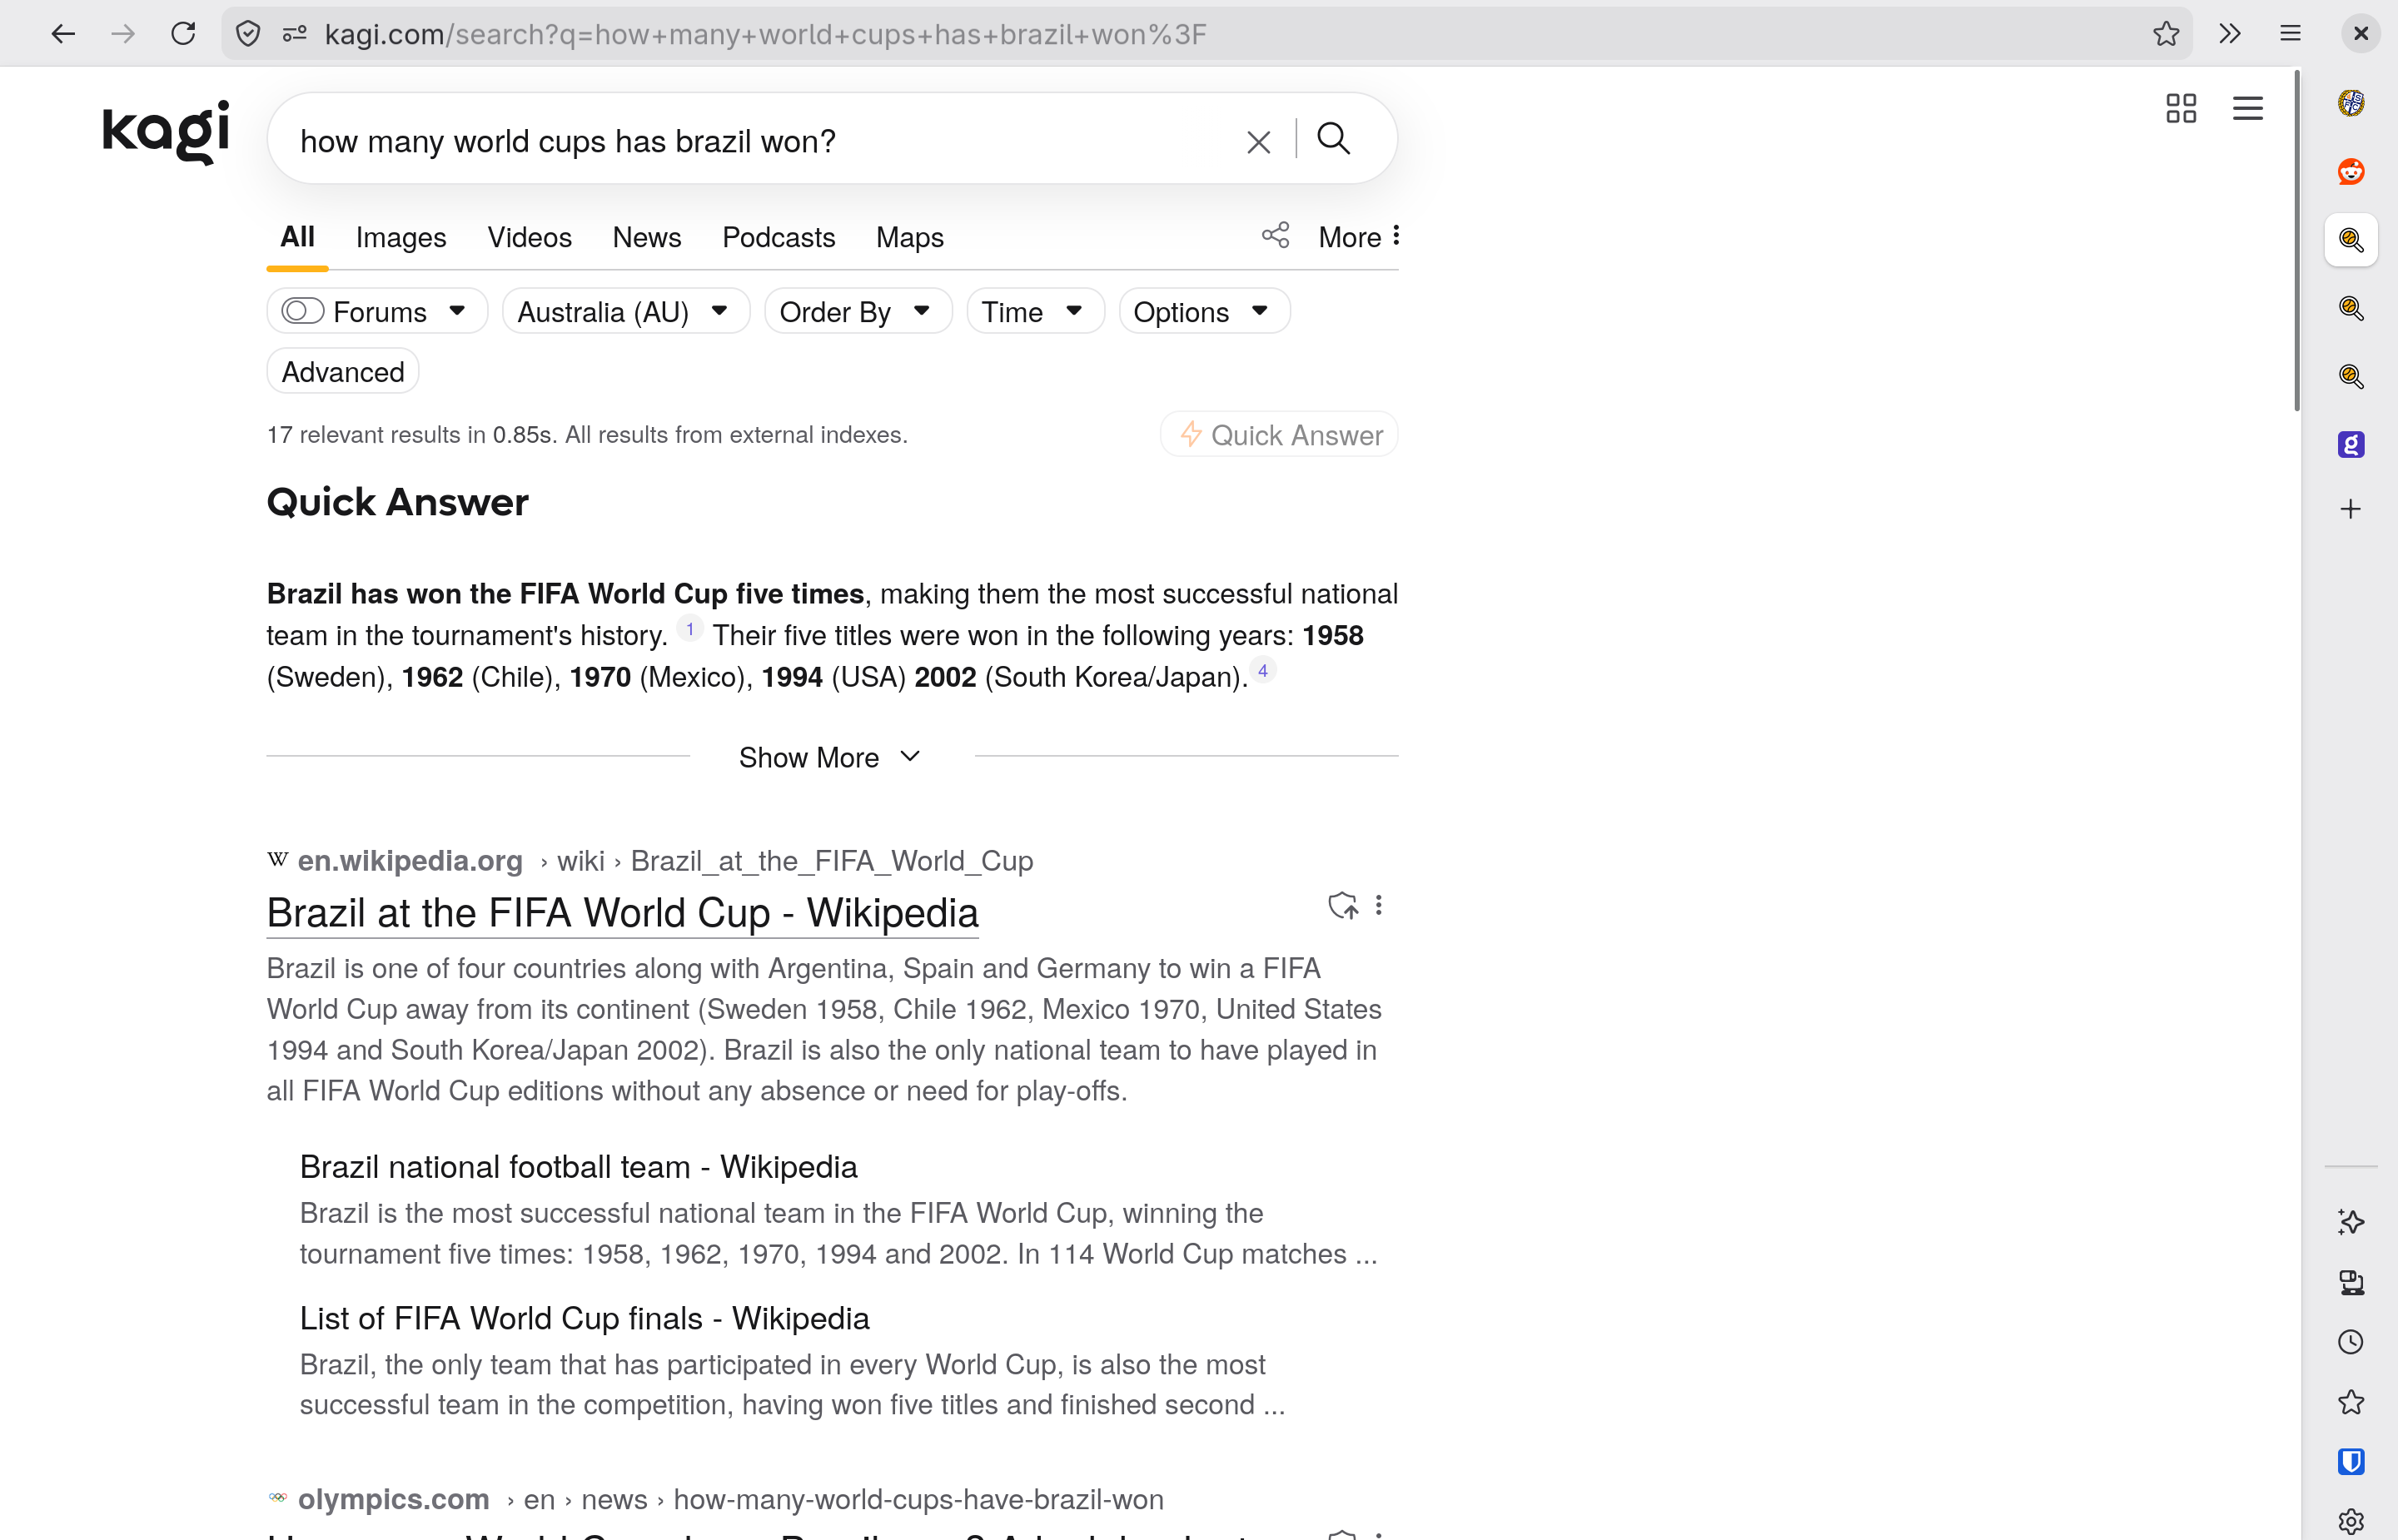Viewport: 2398px width, 1540px height.
Task: Open the Reddit sidebar tab
Action: click(x=2351, y=171)
